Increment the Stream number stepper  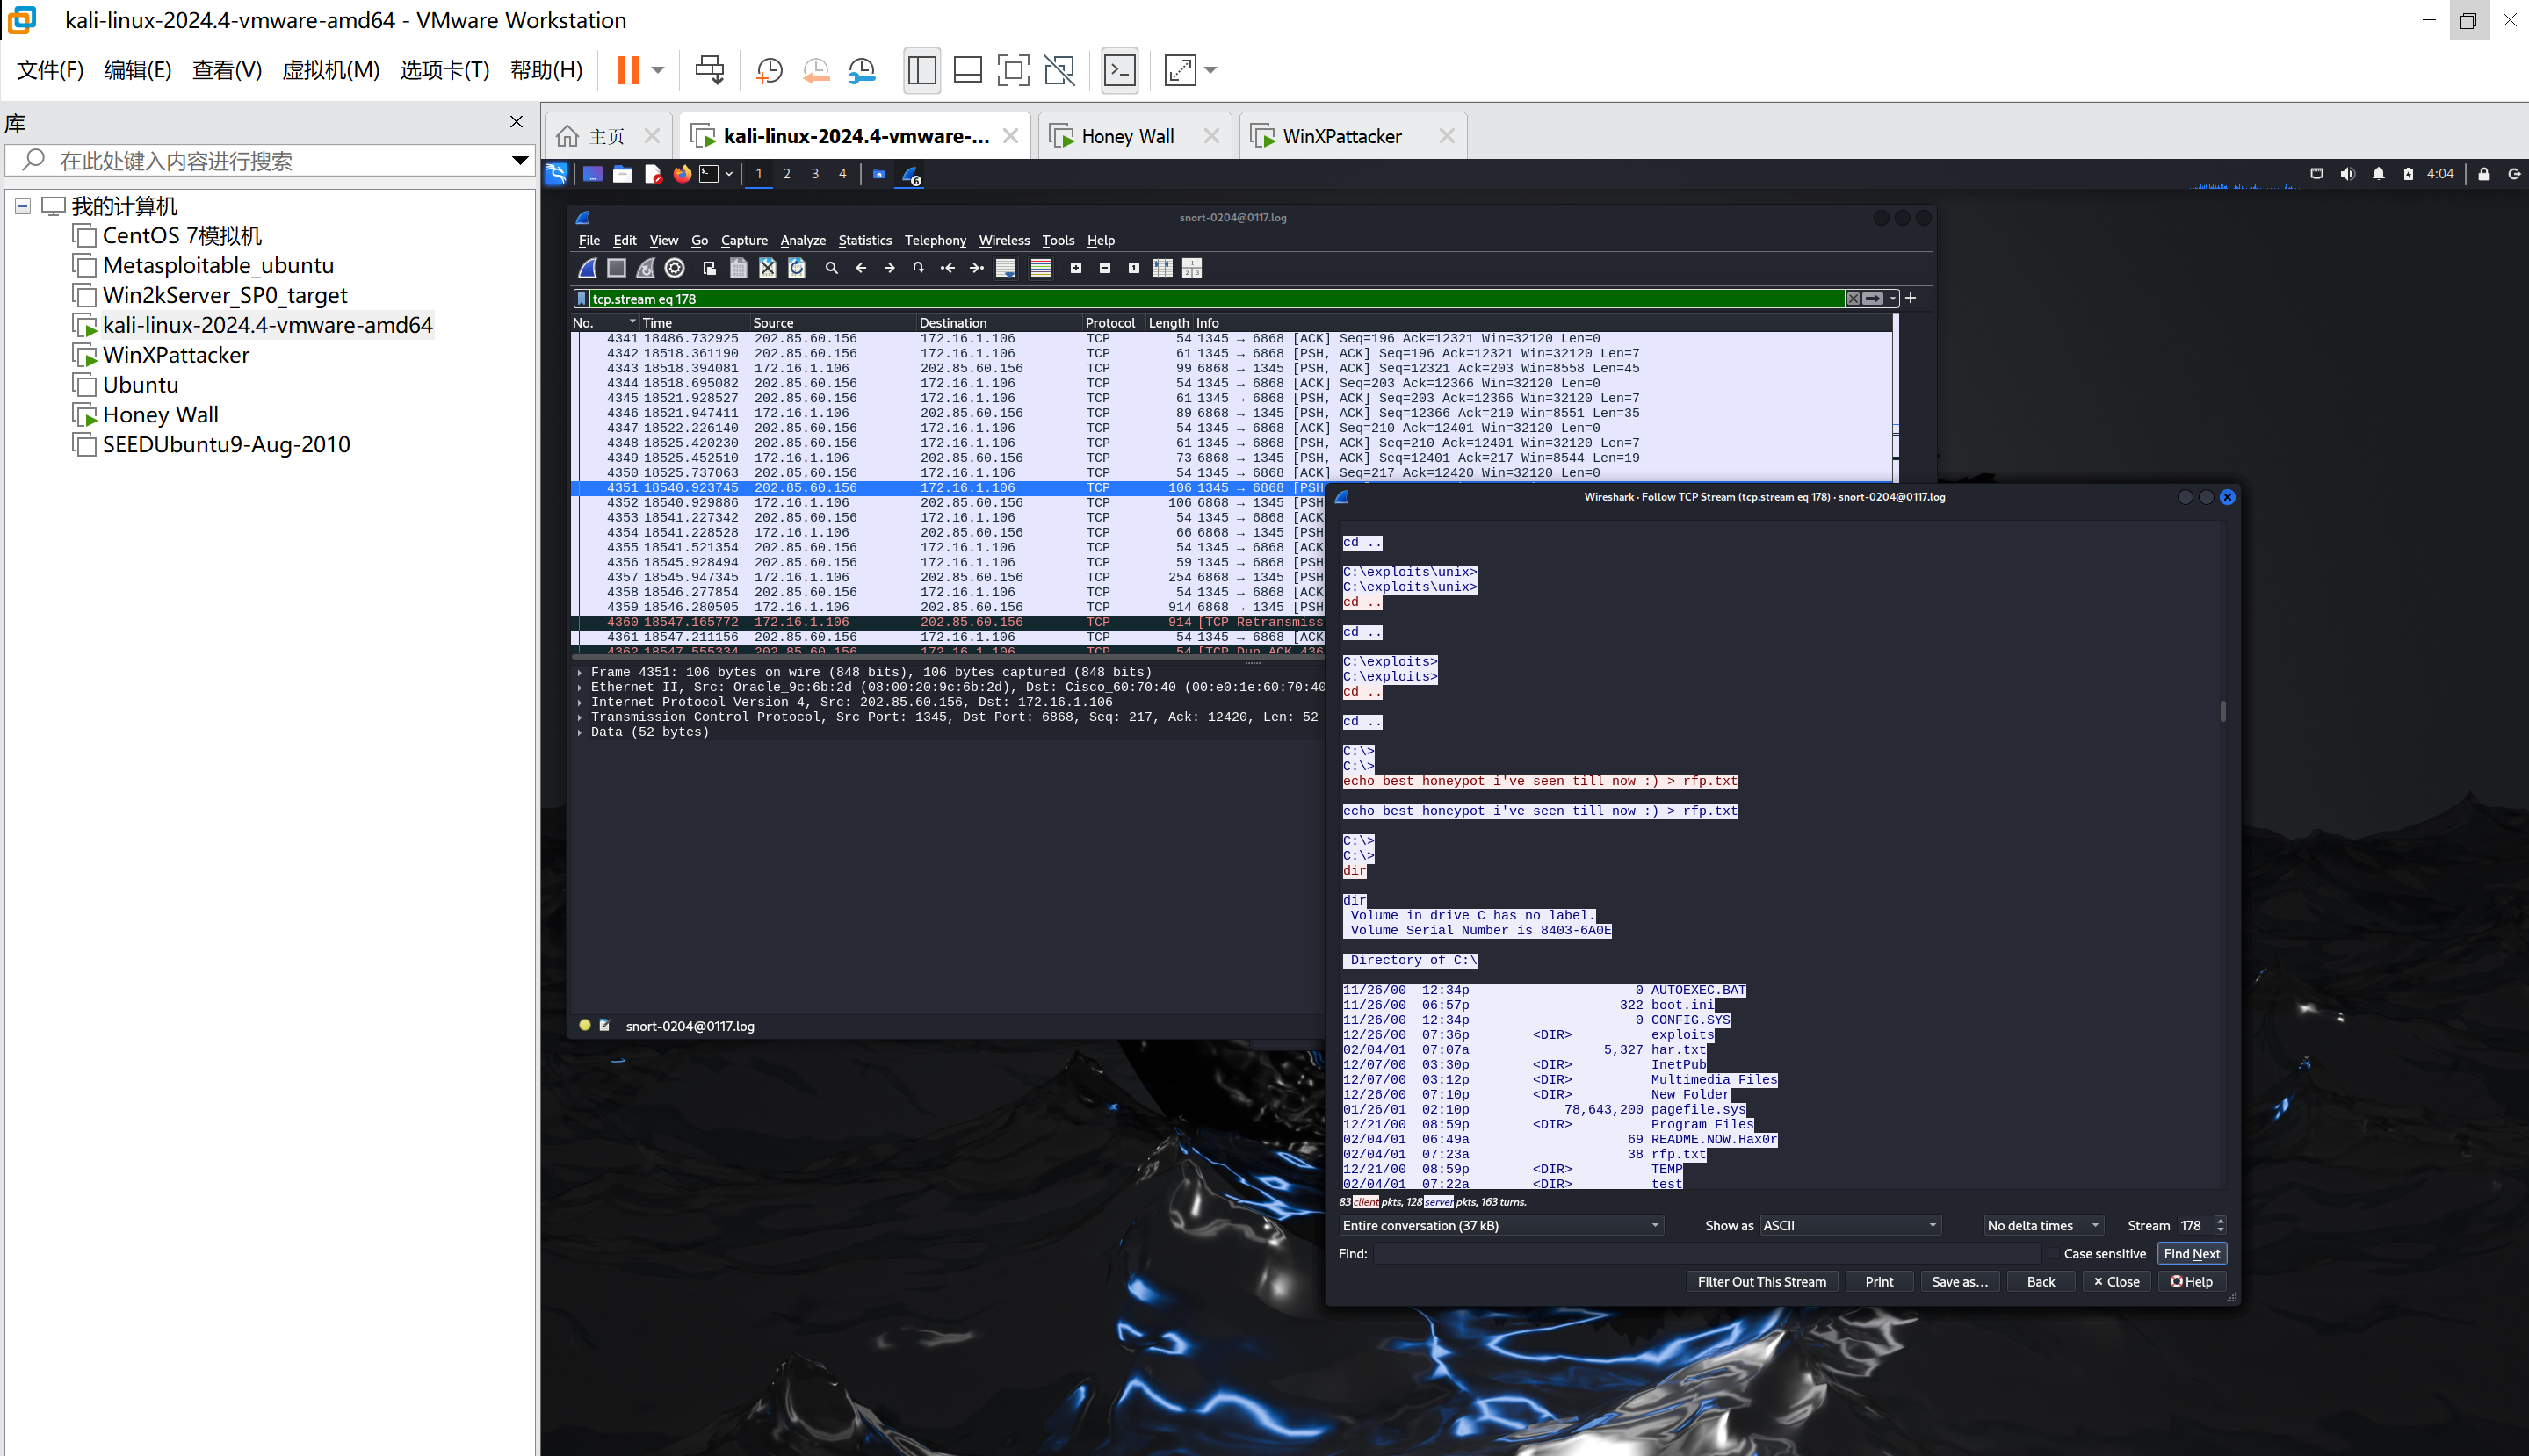(2221, 1221)
